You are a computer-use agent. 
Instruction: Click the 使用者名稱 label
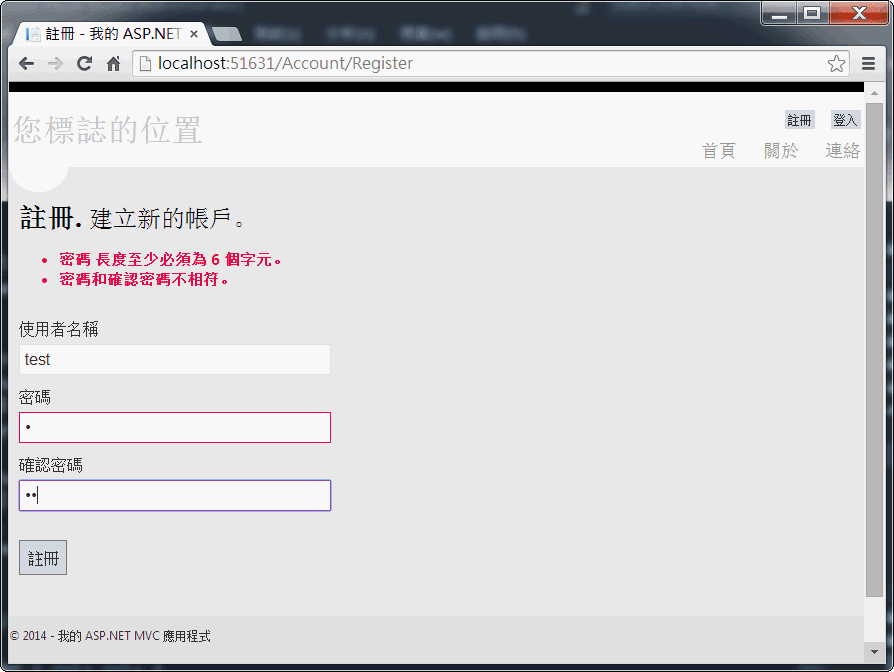59,329
